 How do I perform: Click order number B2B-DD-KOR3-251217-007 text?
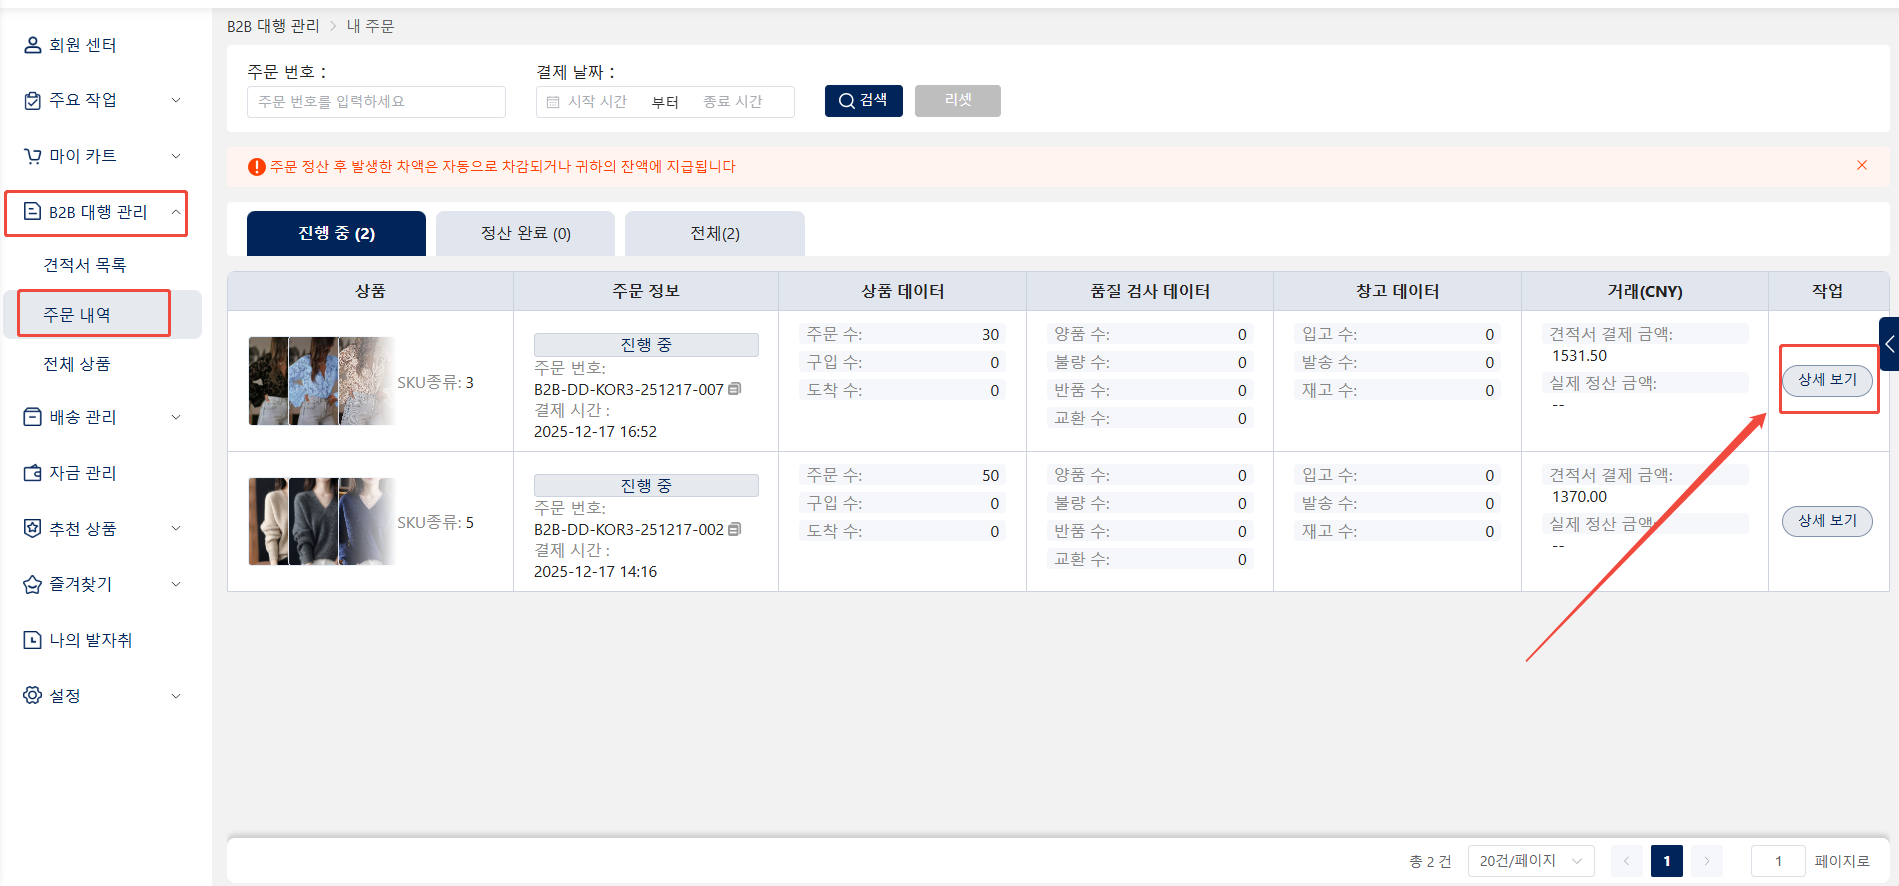[x=628, y=389]
